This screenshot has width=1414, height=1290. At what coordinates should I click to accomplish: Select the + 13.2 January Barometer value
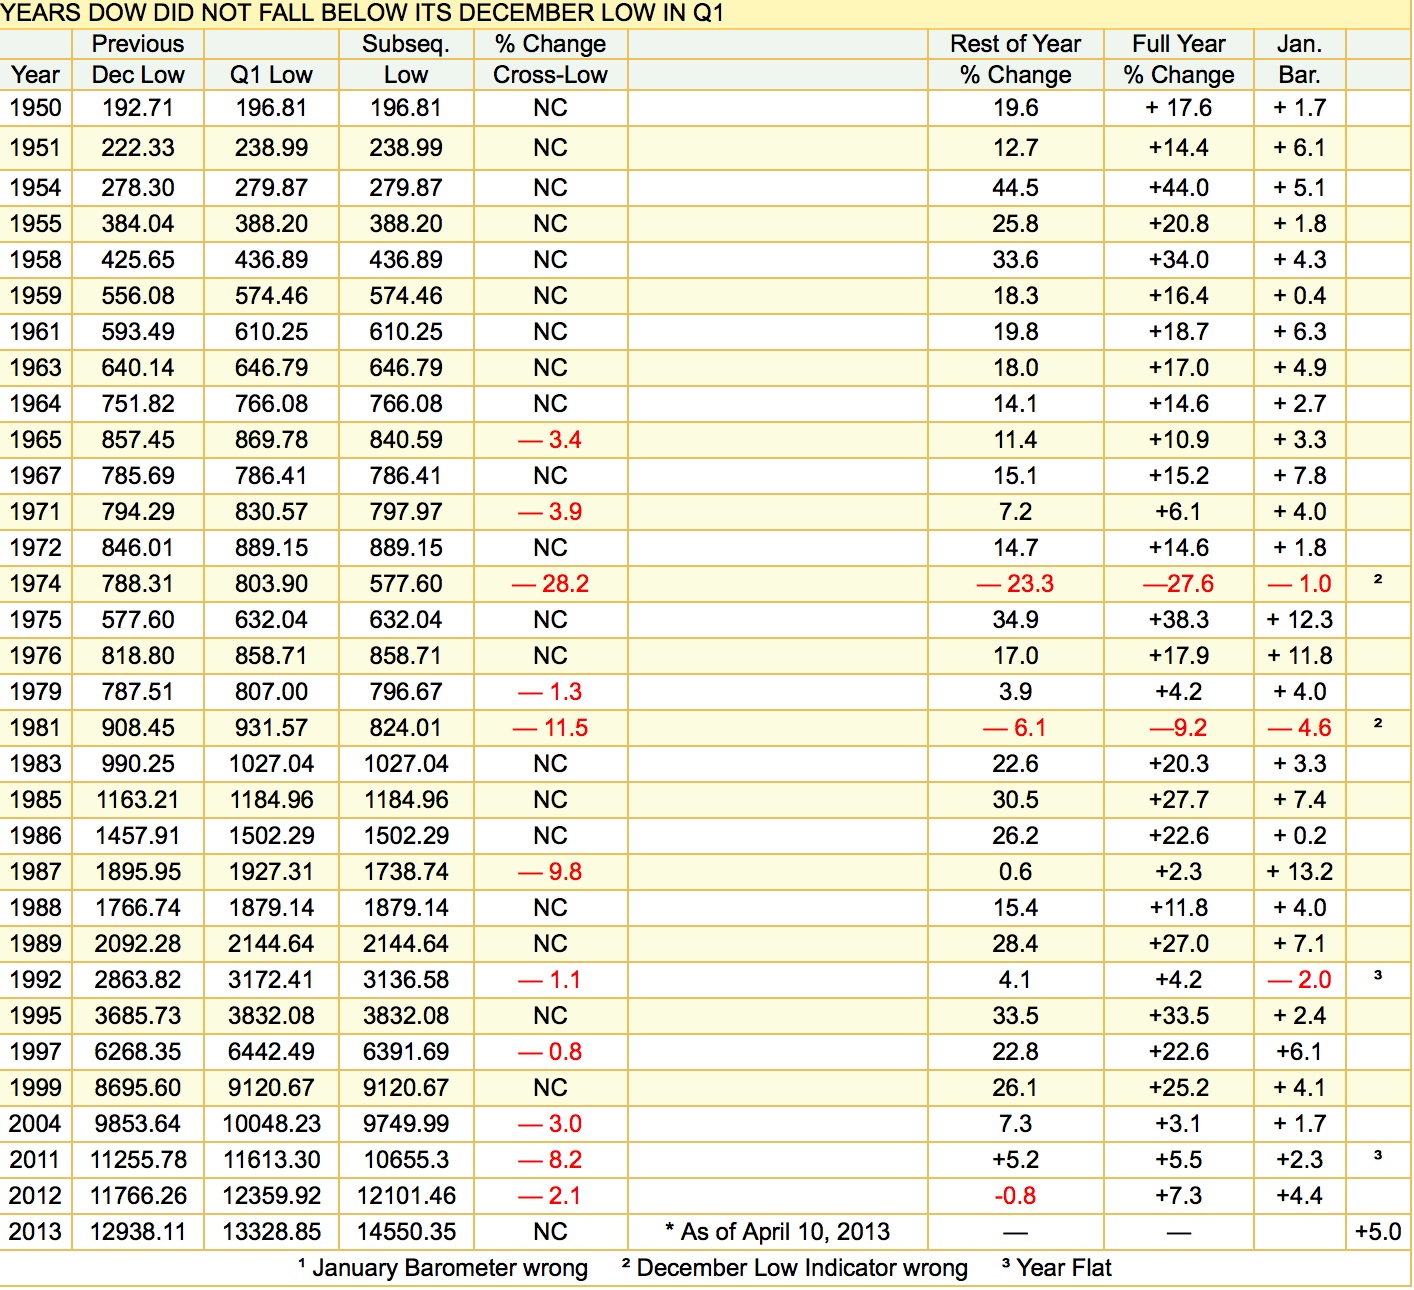click(x=1299, y=872)
